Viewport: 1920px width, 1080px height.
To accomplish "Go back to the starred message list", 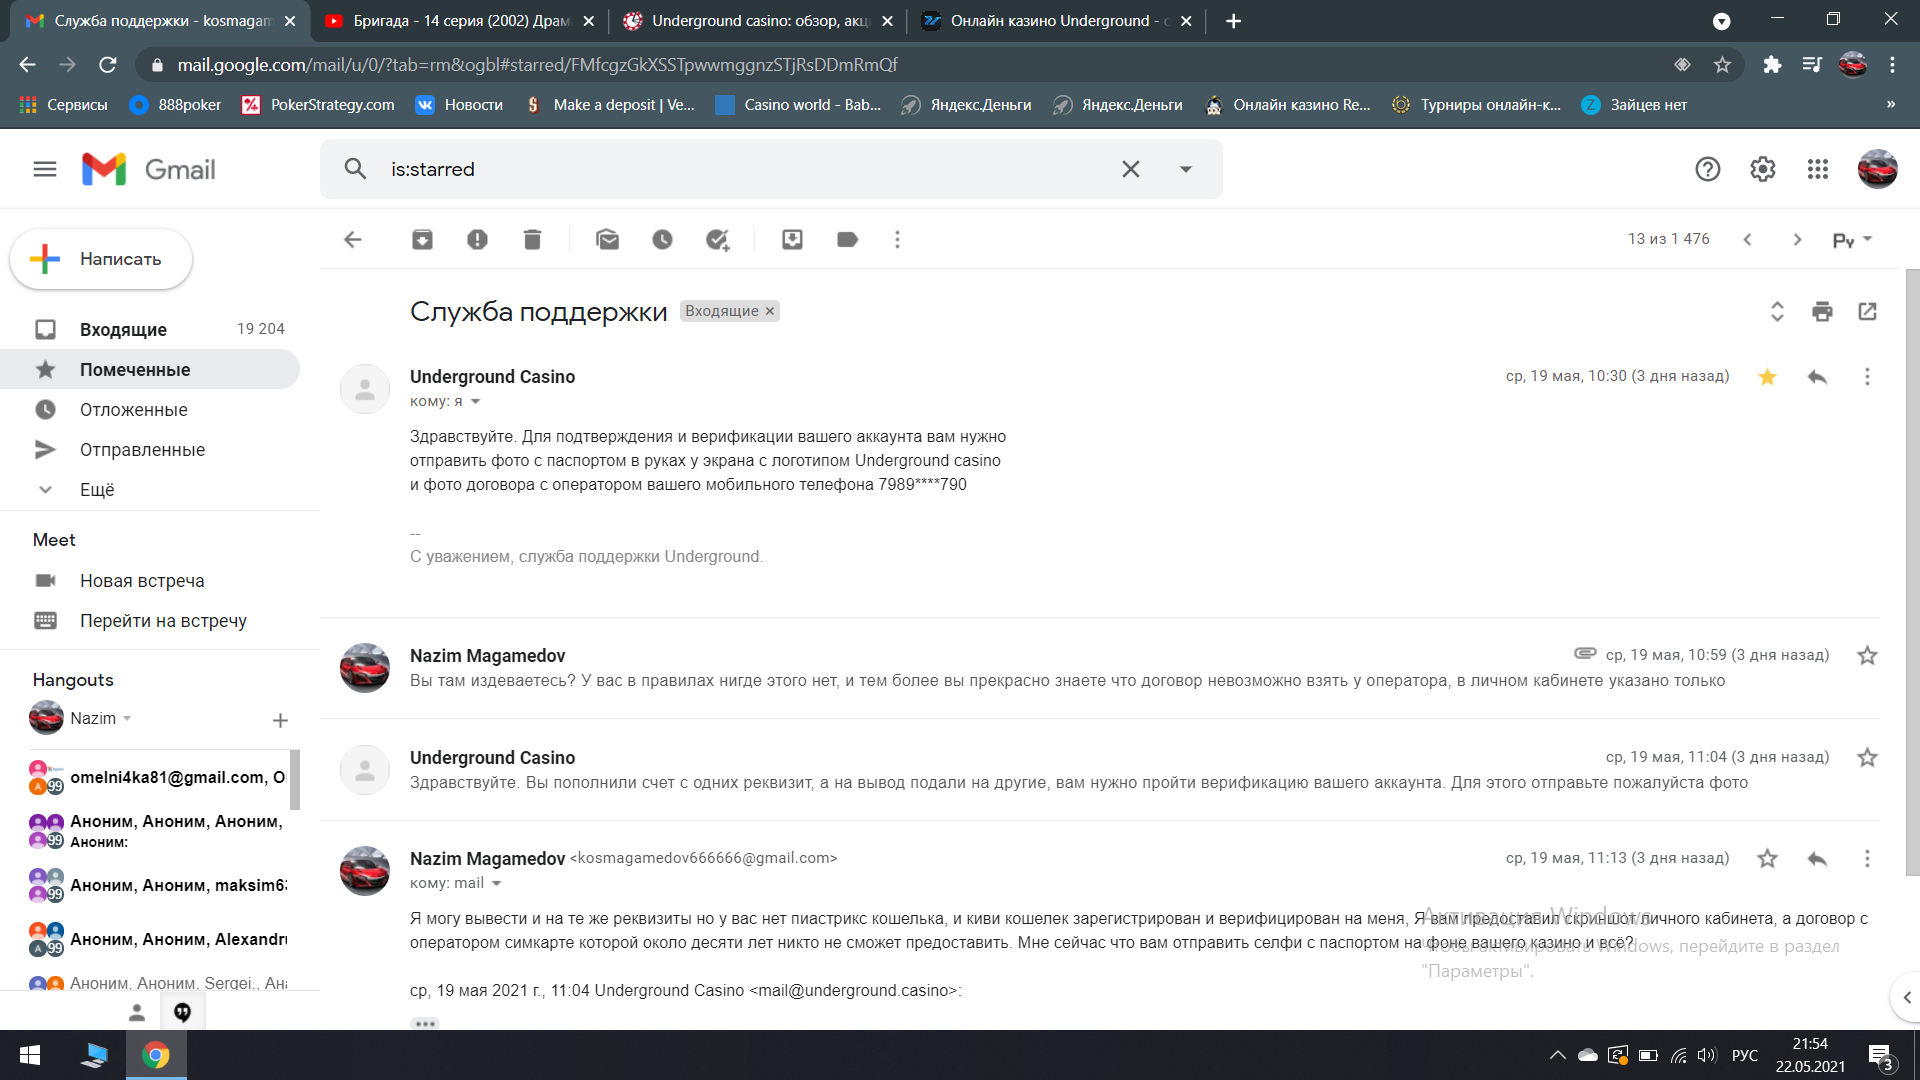I will pyautogui.click(x=352, y=239).
